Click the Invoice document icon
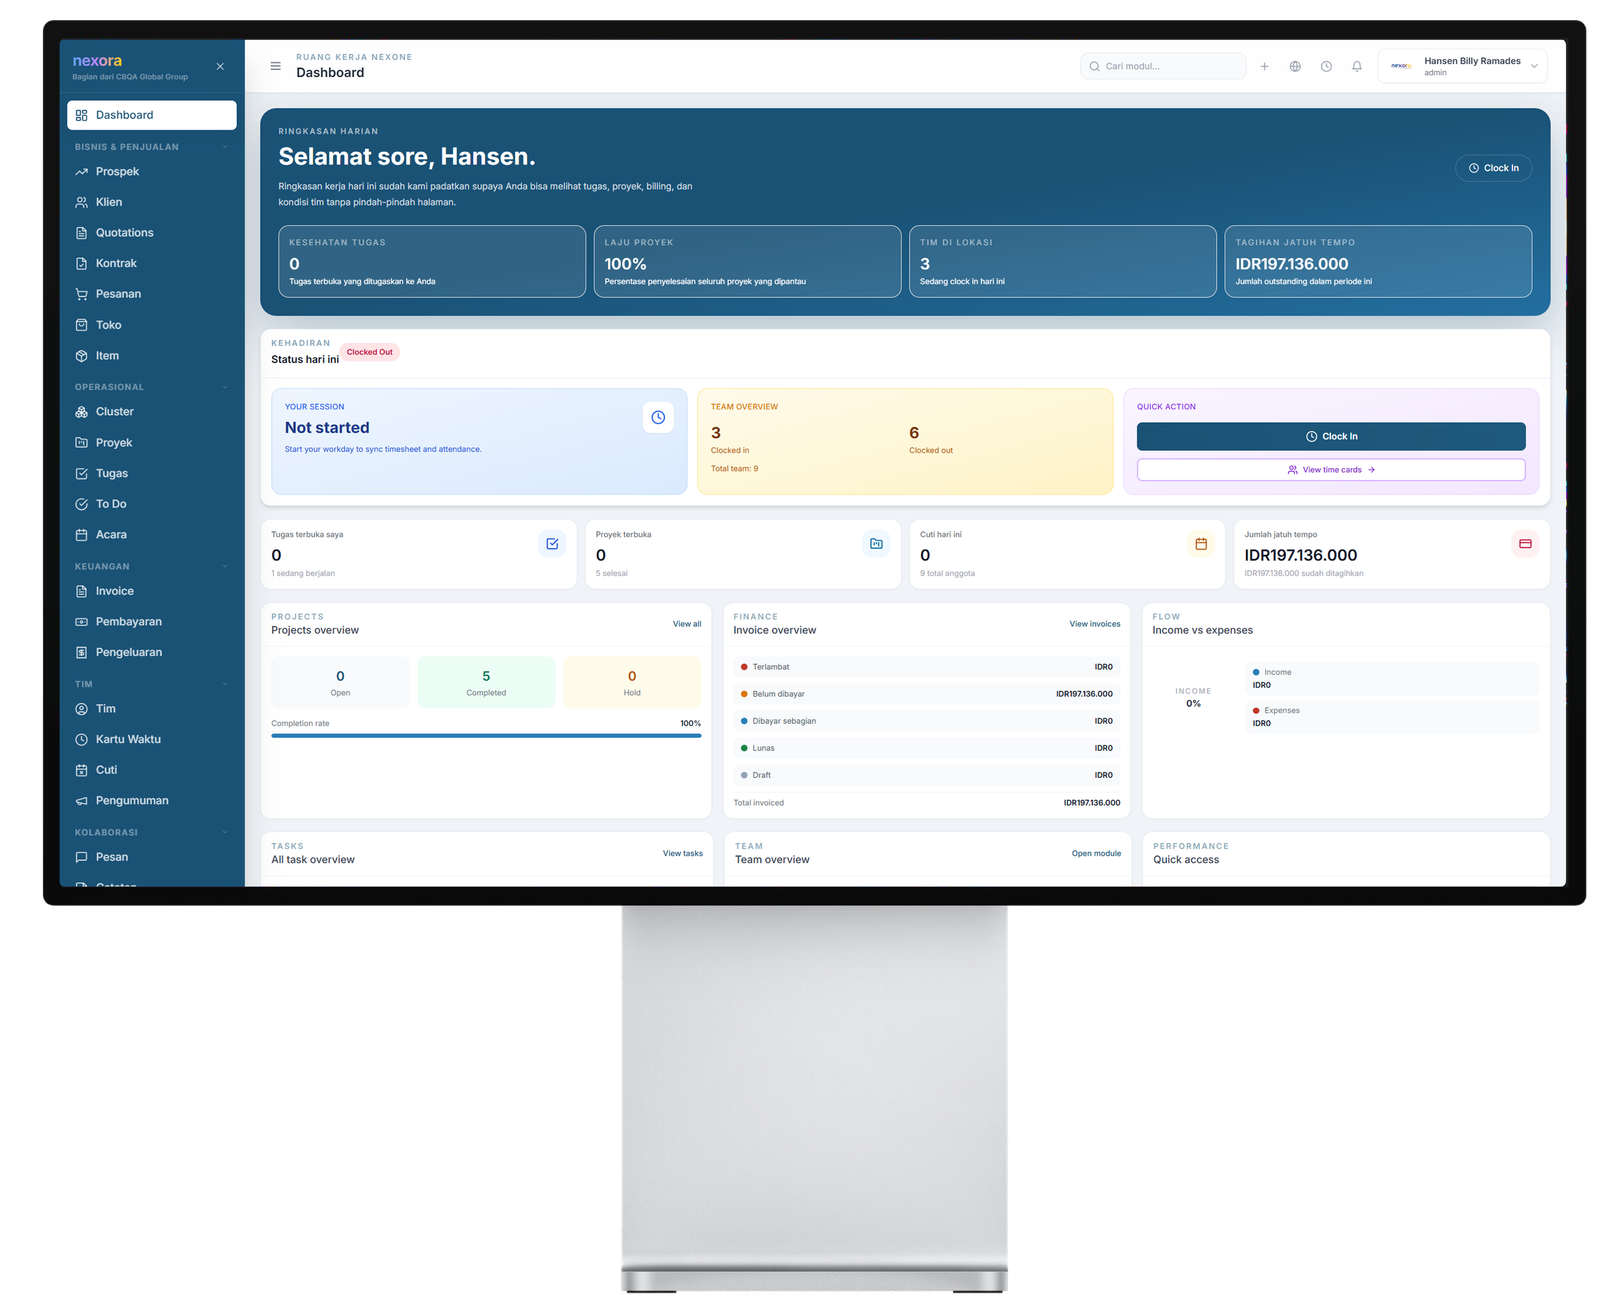The width and height of the screenshot is (1600, 1304). point(82,591)
